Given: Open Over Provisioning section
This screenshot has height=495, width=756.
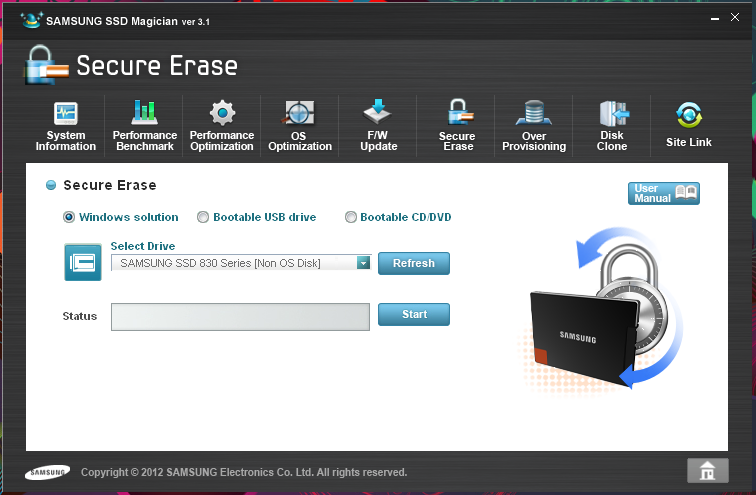Looking at the screenshot, I should pyautogui.click(x=534, y=126).
